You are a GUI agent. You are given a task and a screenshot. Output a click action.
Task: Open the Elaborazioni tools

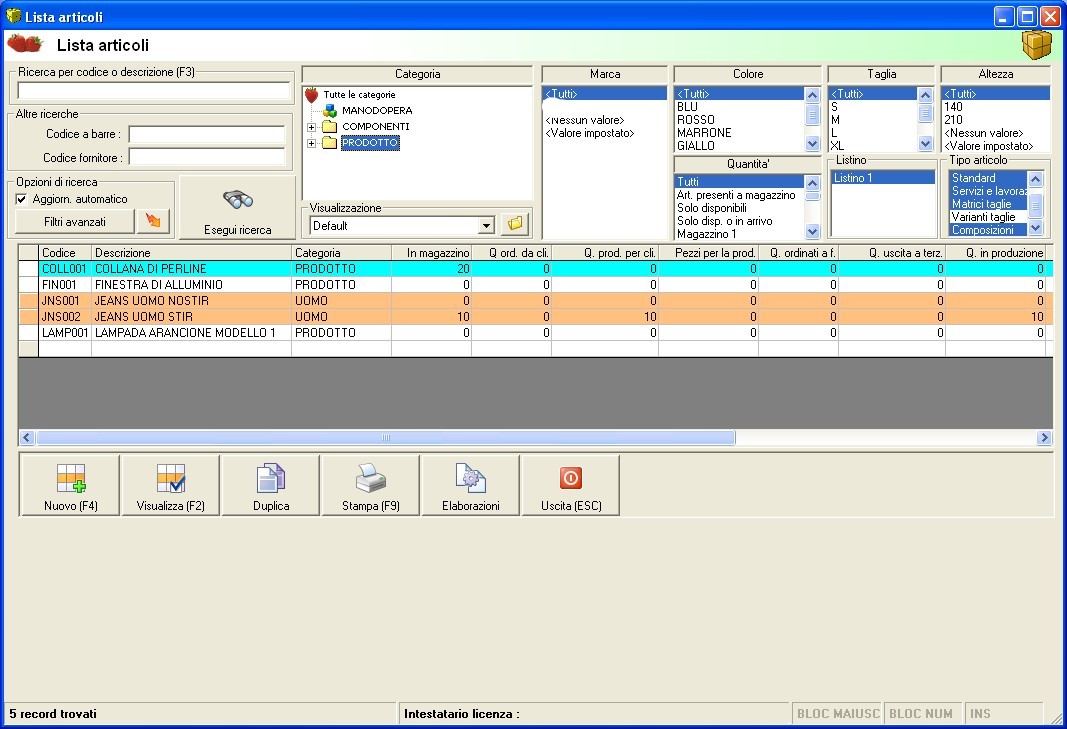tap(470, 486)
